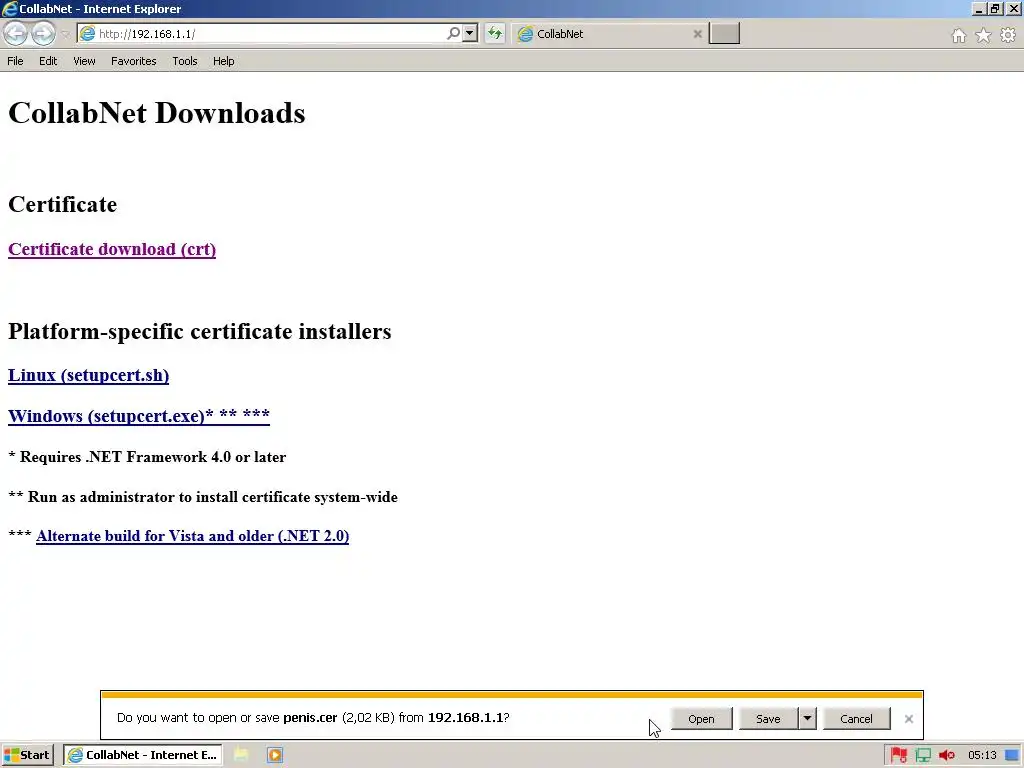The width and height of the screenshot is (1024, 768).
Task: Open the Tools menu
Action: coord(185,61)
